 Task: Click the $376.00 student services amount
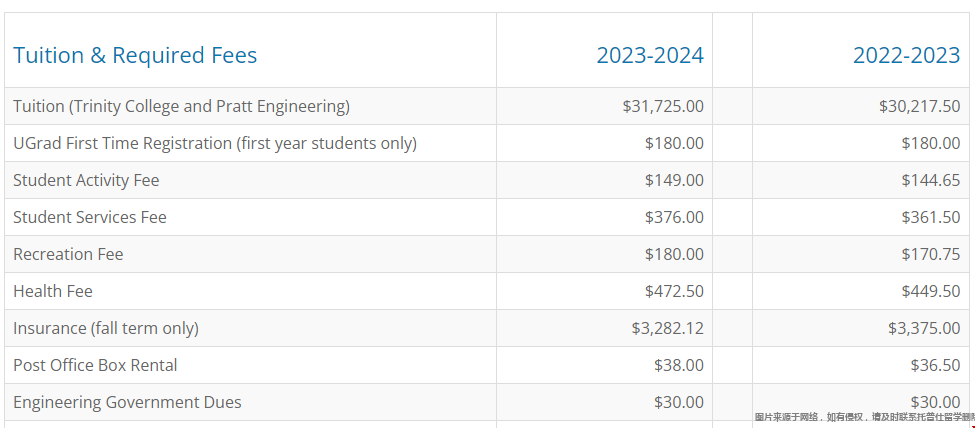click(x=674, y=217)
